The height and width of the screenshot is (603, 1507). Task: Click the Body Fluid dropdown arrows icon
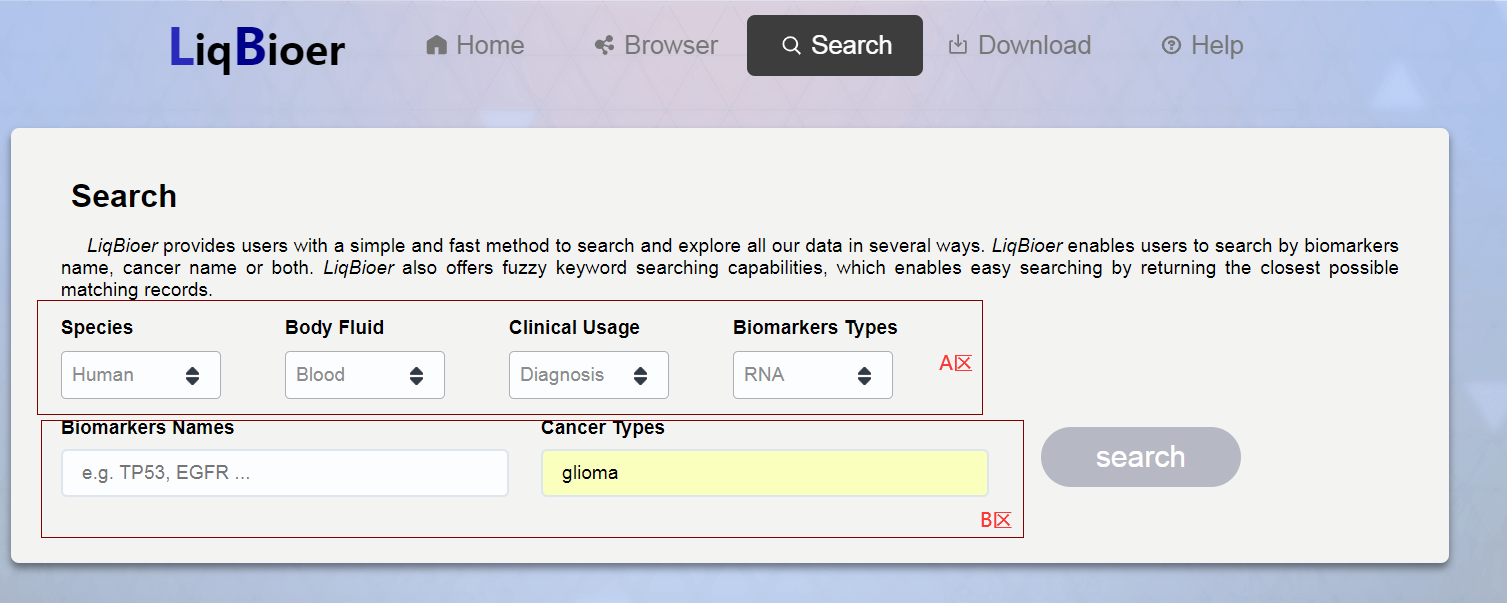416,376
